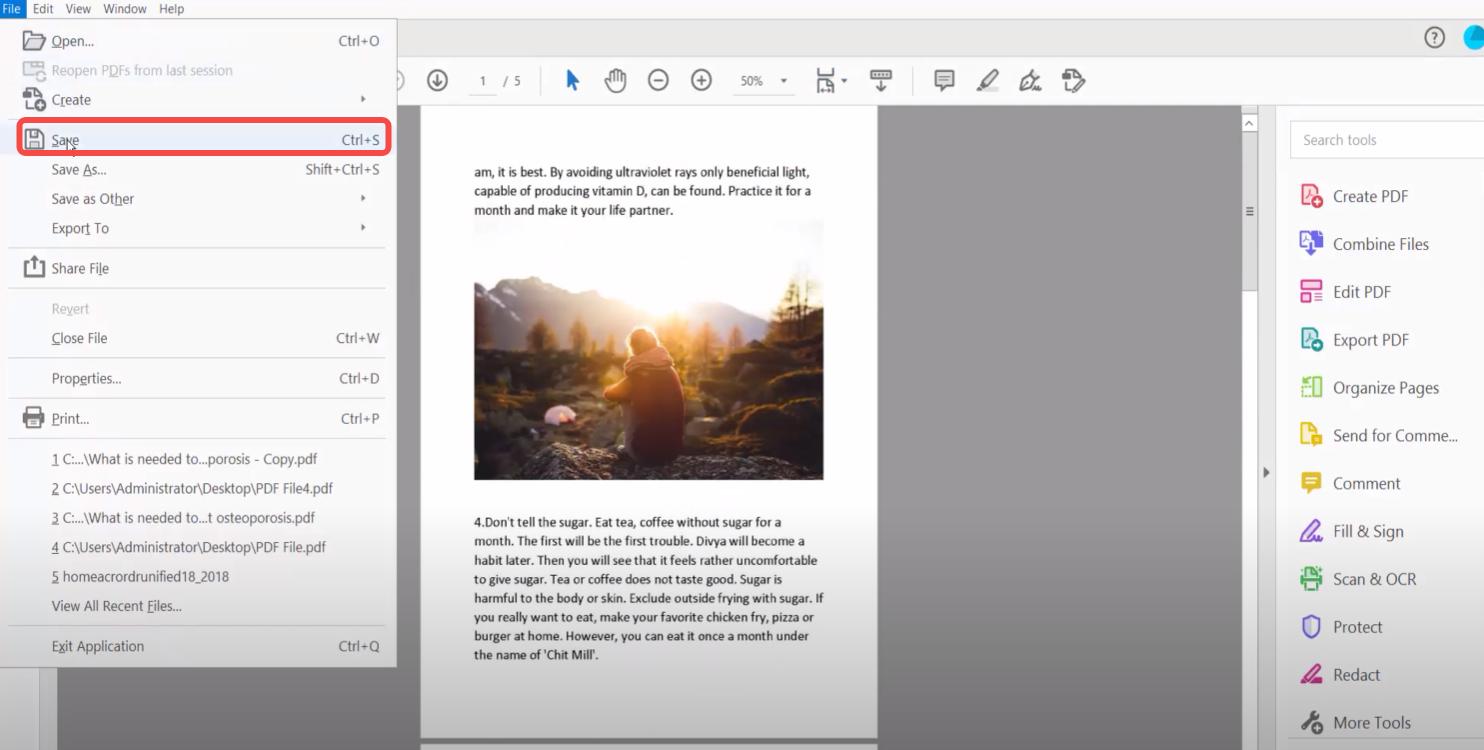1484x750 pixels.
Task: Open the zoom level 50% dropdown
Action: coord(783,81)
